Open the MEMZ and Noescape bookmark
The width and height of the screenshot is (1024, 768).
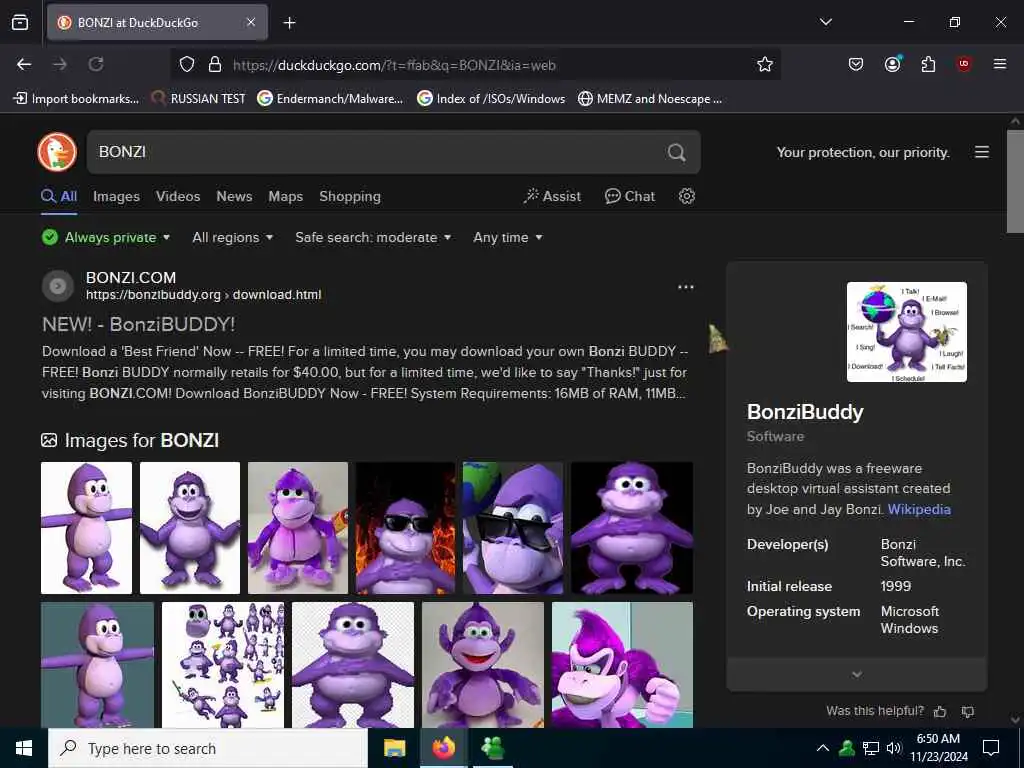650,99
